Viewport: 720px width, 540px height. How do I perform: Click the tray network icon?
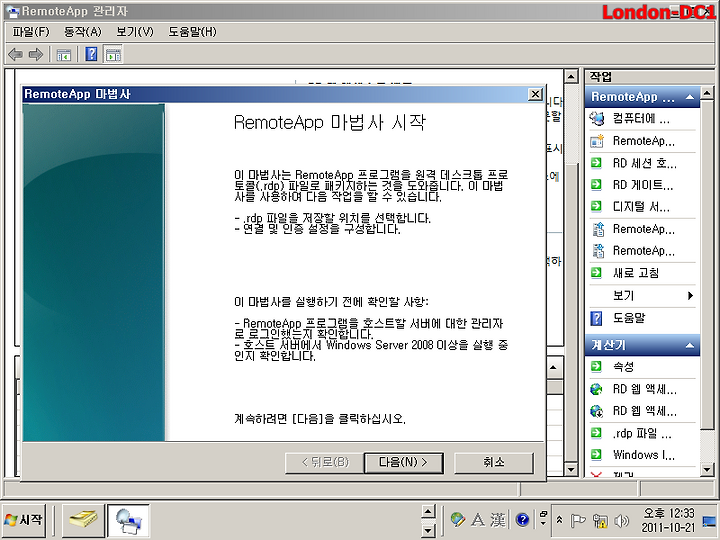599,521
